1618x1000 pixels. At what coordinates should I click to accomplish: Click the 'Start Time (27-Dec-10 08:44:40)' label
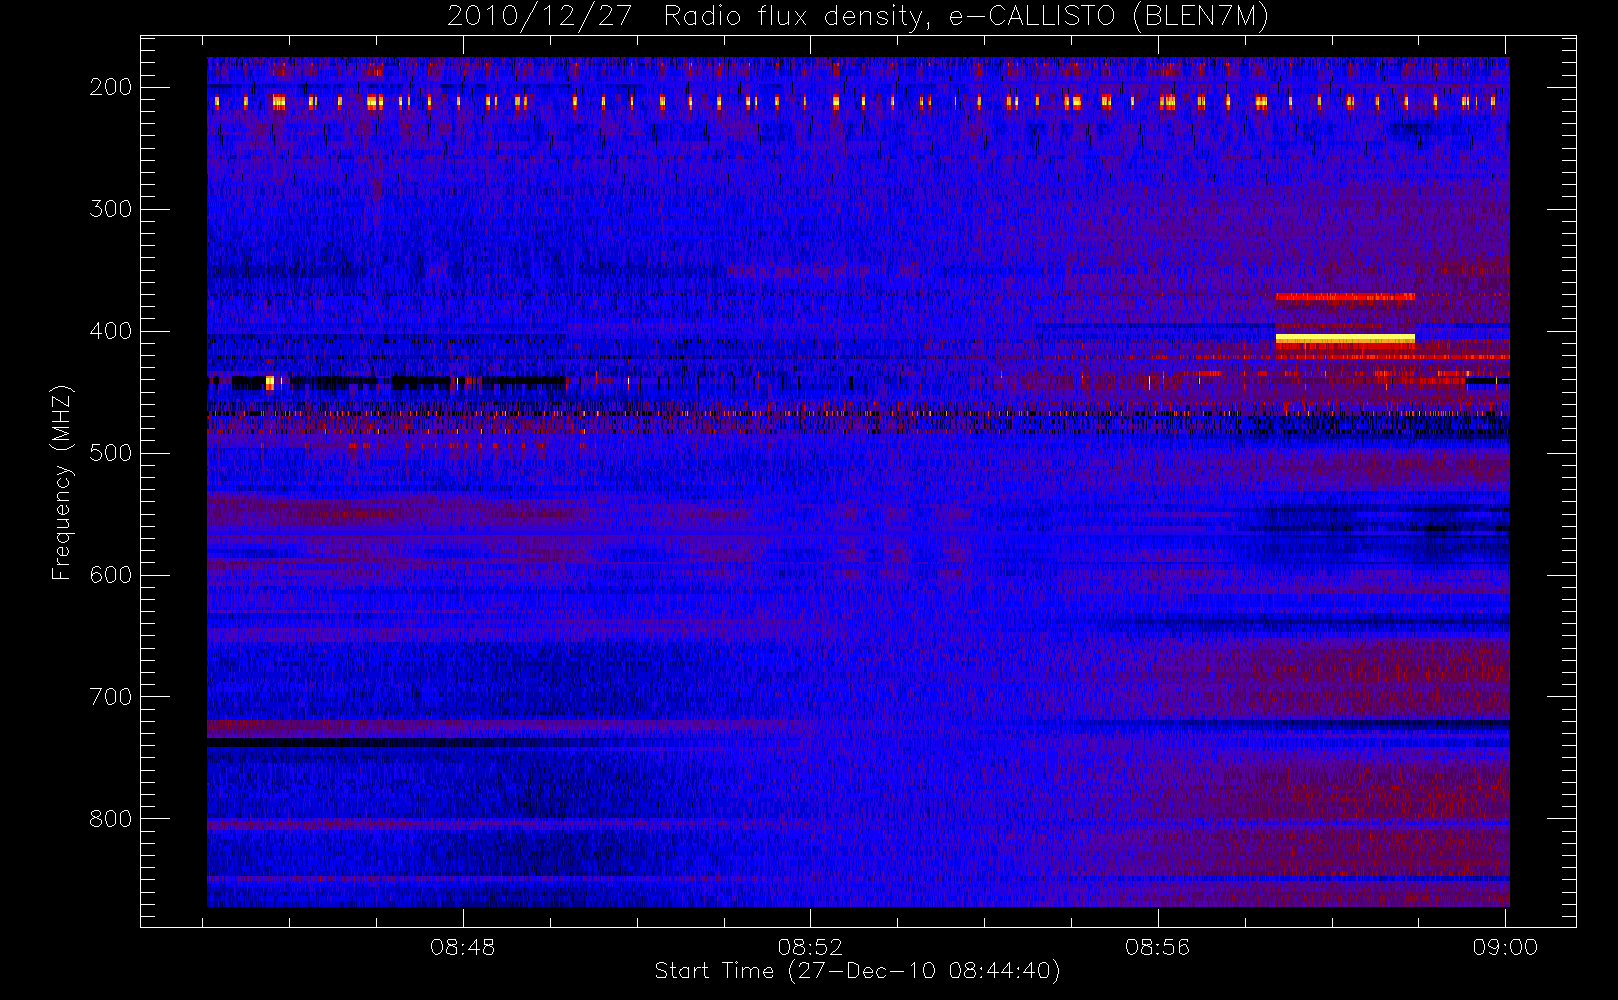tap(857, 971)
